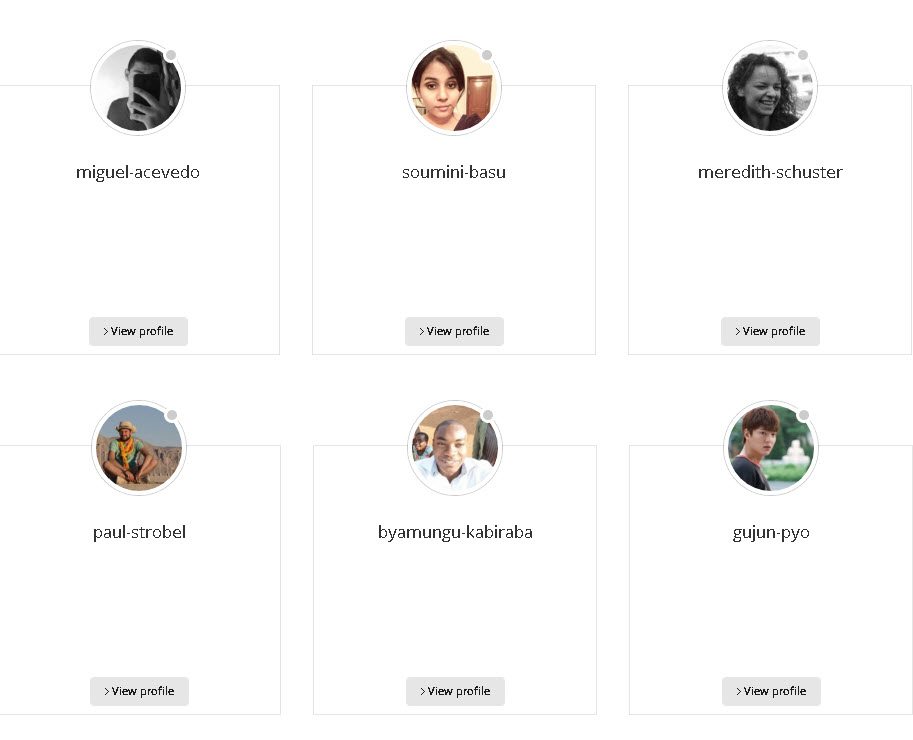Image resolution: width=913 pixels, height=740 pixels.
Task: Click the status dot on gujun-pyo's avatar
Action: [x=804, y=415]
